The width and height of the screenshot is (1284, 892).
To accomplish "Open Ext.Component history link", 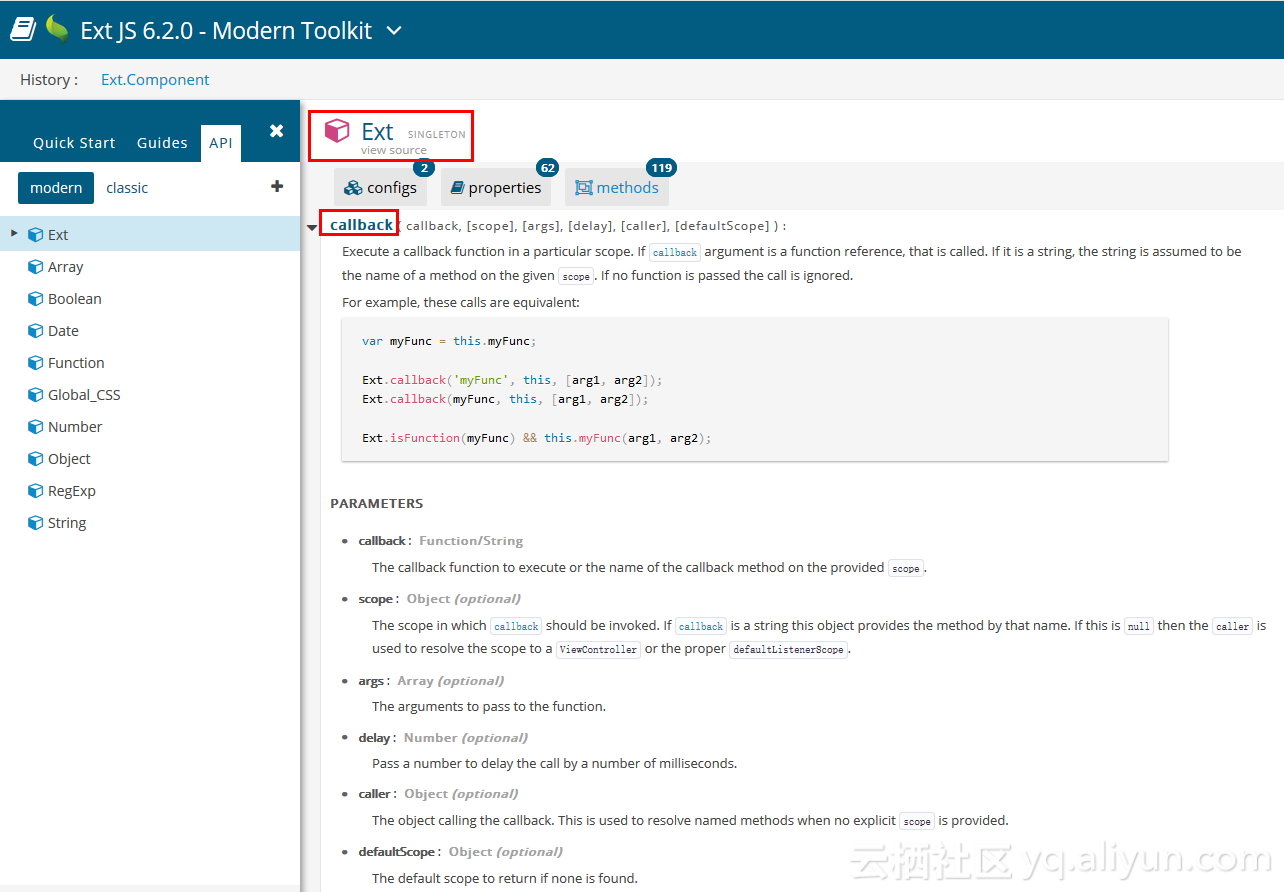I will pos(155,80).
